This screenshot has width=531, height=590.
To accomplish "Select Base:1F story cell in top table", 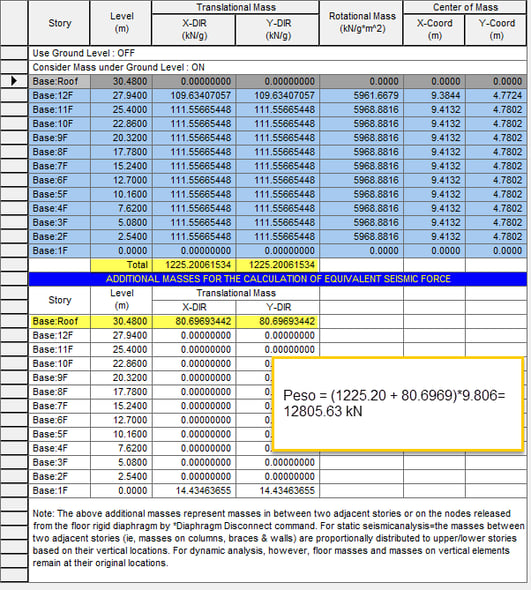I will (x=59, y=251).
